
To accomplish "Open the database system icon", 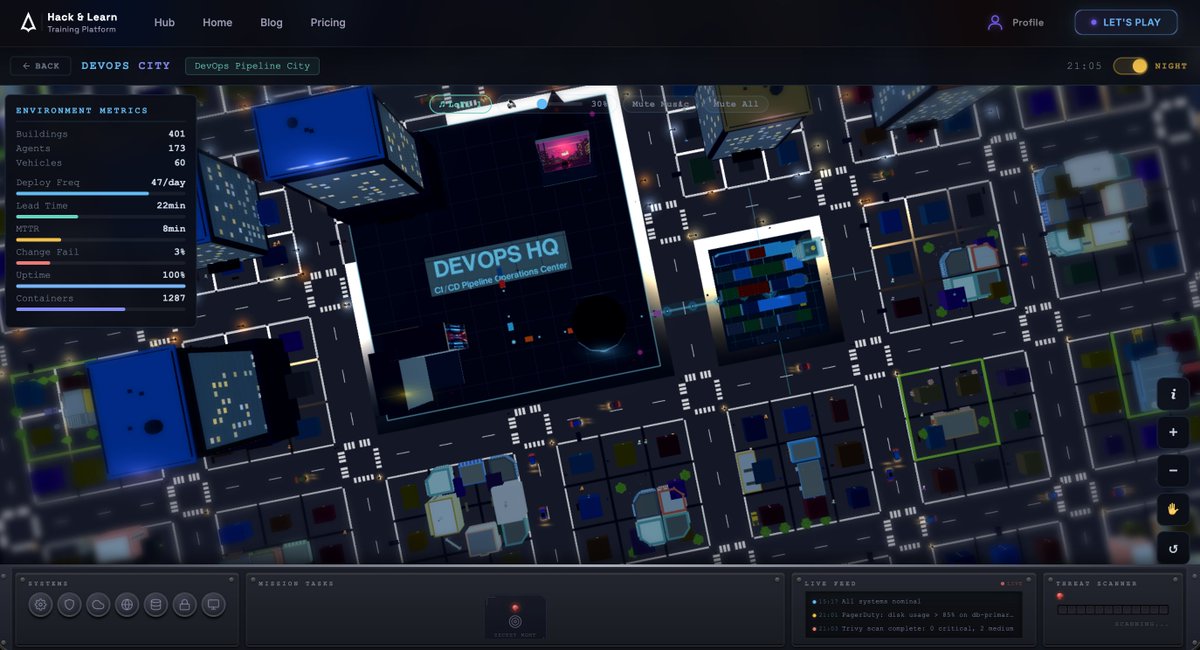I will click(x=155, y=604).
